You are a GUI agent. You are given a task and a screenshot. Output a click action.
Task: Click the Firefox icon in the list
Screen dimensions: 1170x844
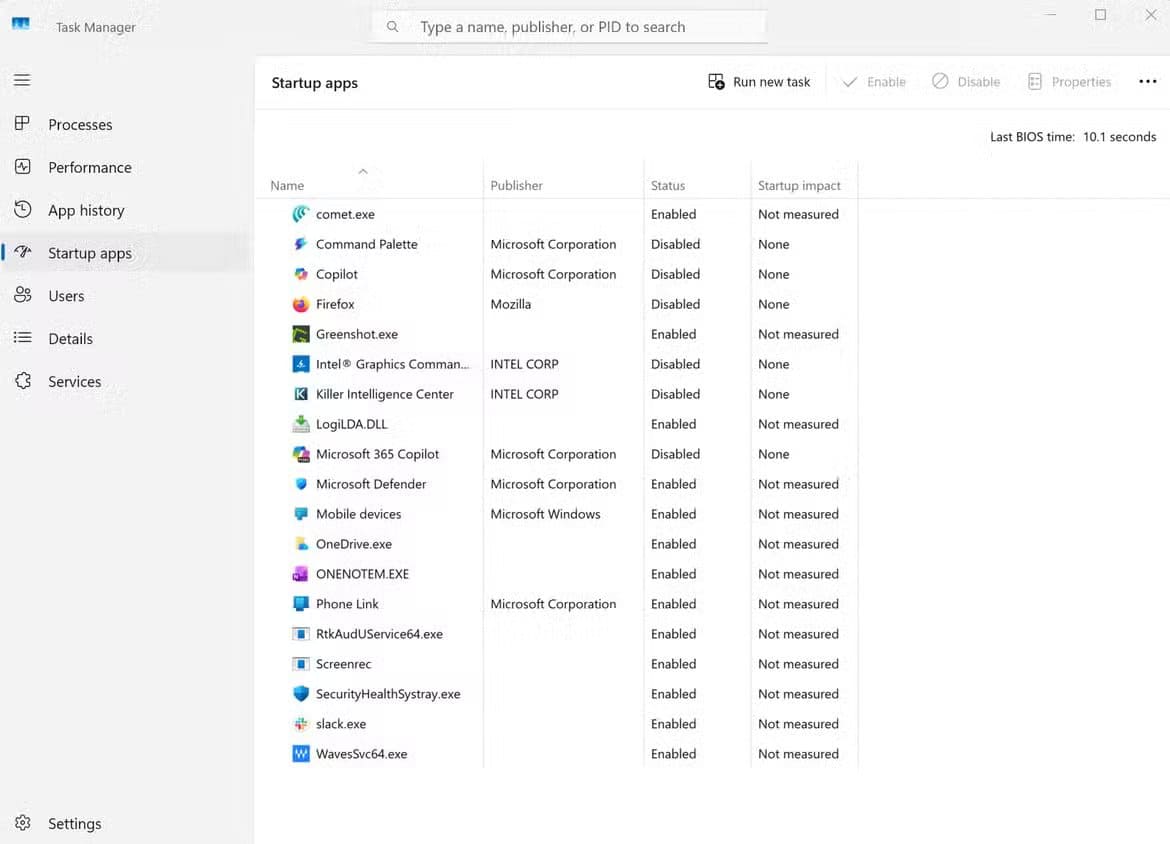tap(301, 304)
